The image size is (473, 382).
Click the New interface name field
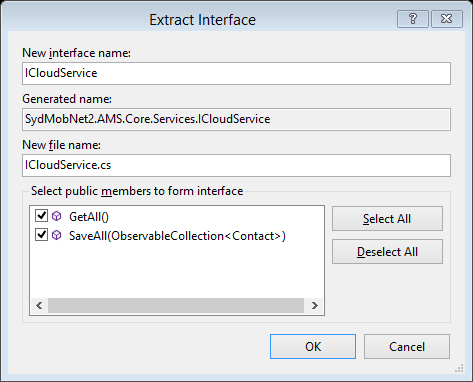click(x=236, y=73)
